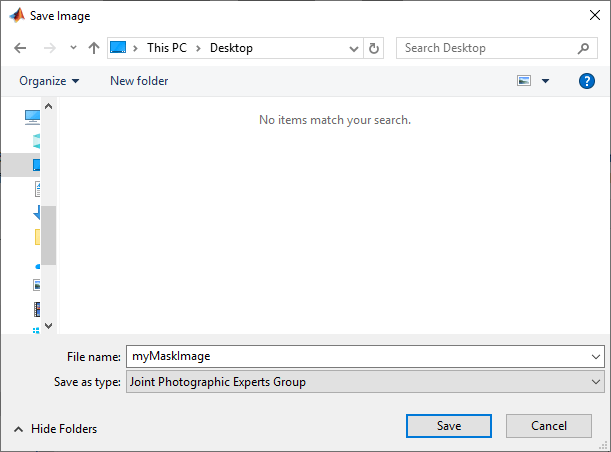611x452 pixels.
Task: Select the Videos filmstrip icon in sidebar
Action: (x=37, y=309)
